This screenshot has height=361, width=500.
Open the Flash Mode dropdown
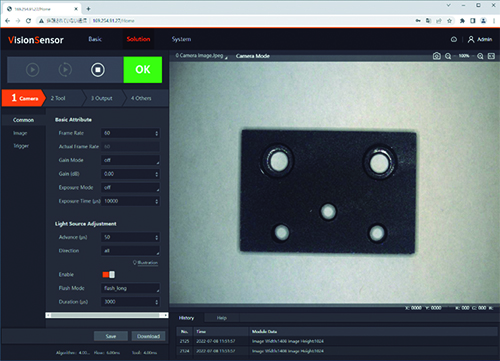(130, 288)
